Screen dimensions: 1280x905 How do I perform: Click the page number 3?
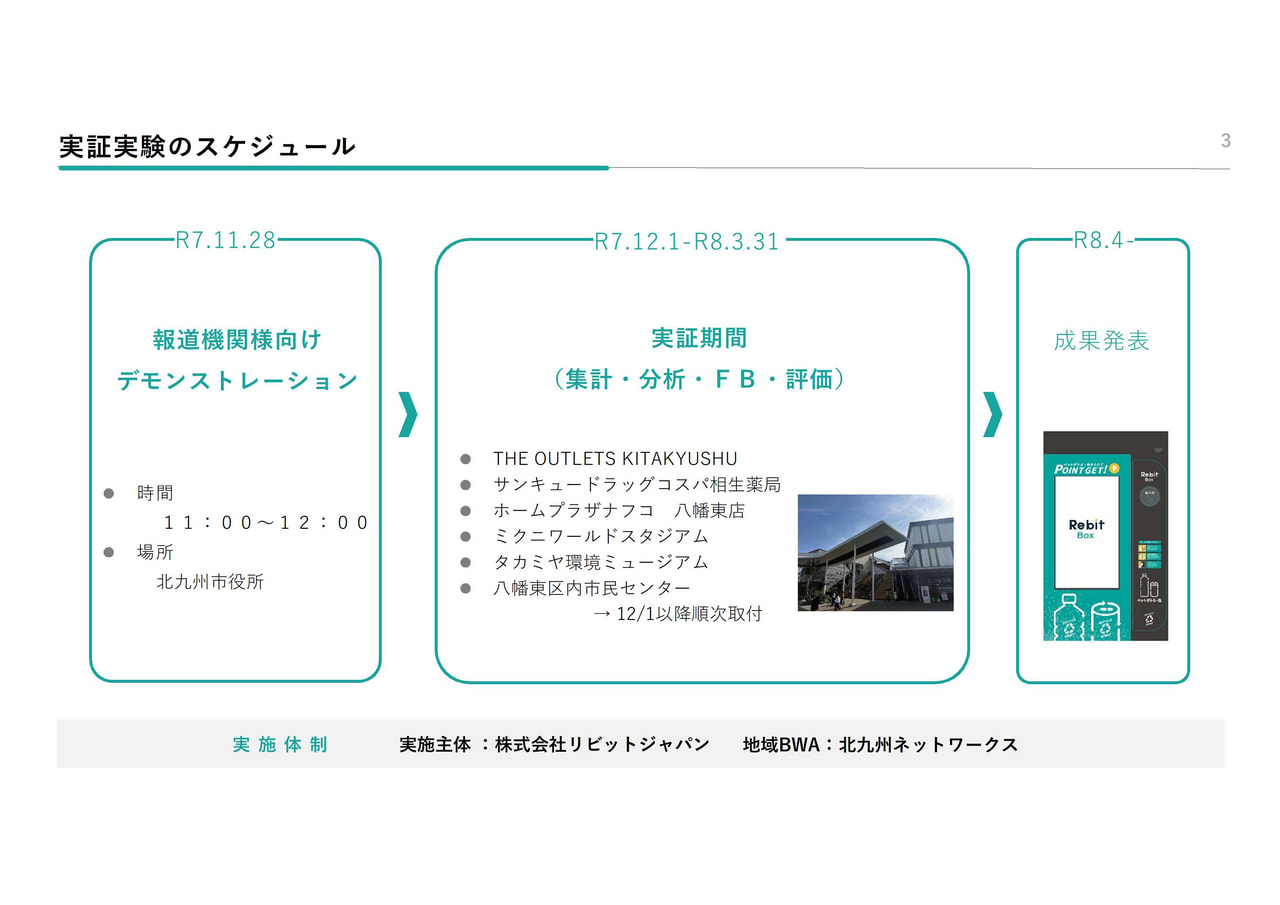click(x=1225, y=141)
